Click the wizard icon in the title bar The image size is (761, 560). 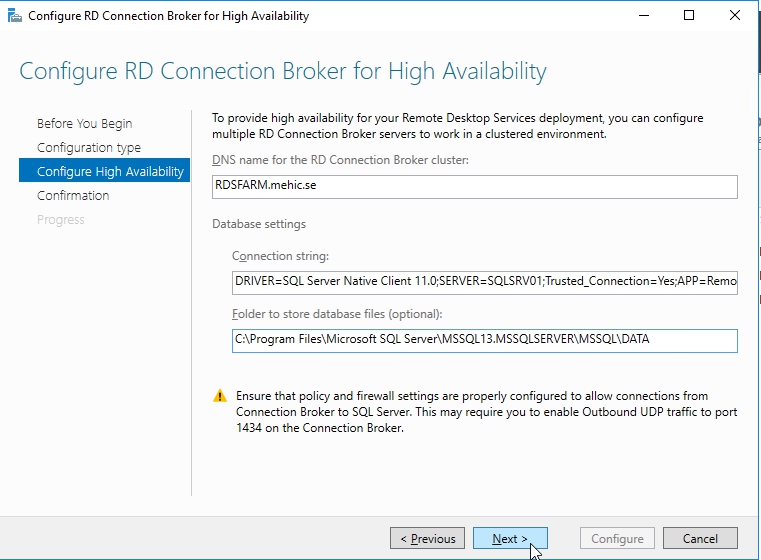[14, 16]
